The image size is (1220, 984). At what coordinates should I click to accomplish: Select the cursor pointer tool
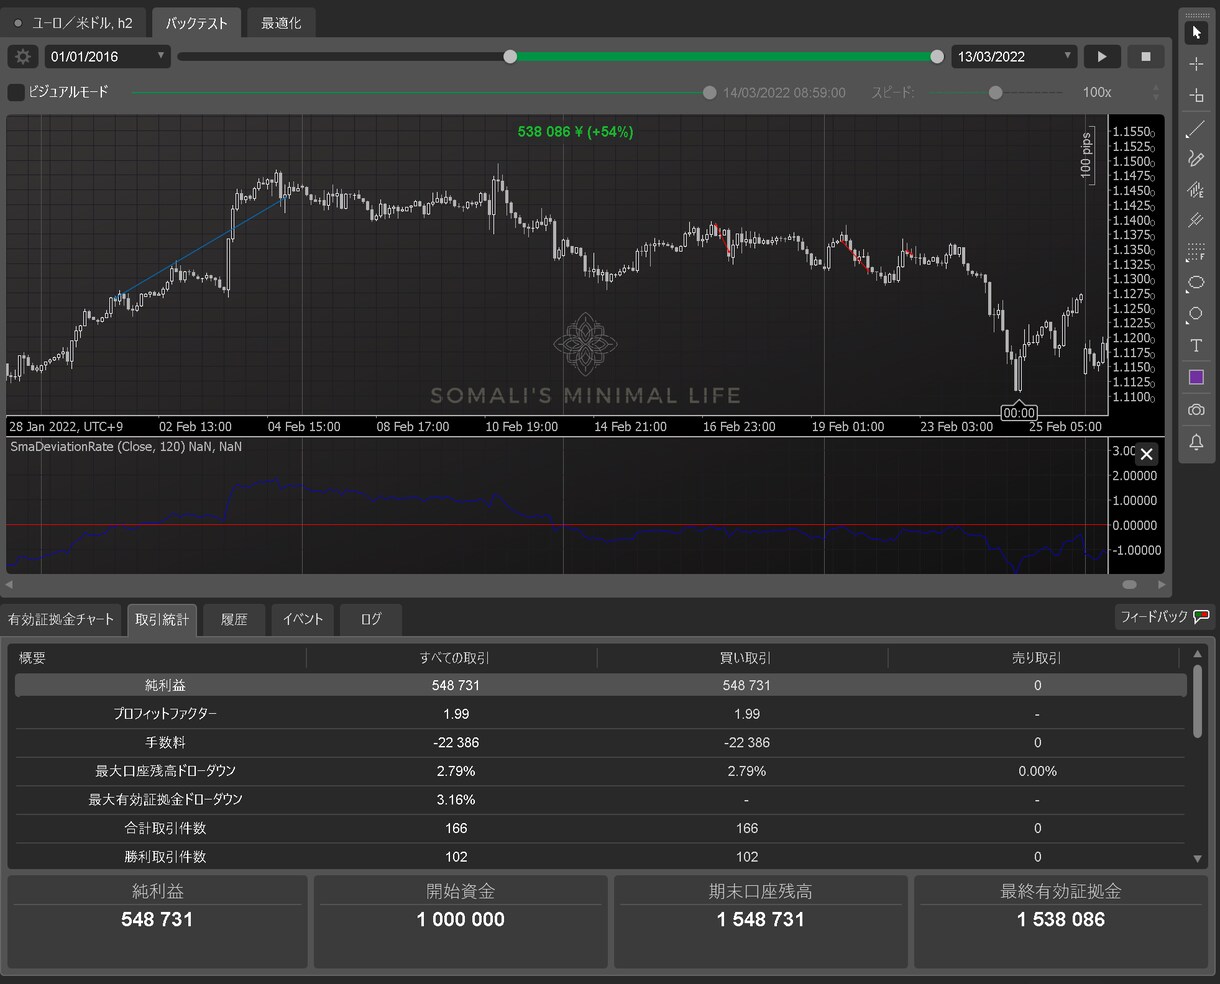[x=1196, y=33]
